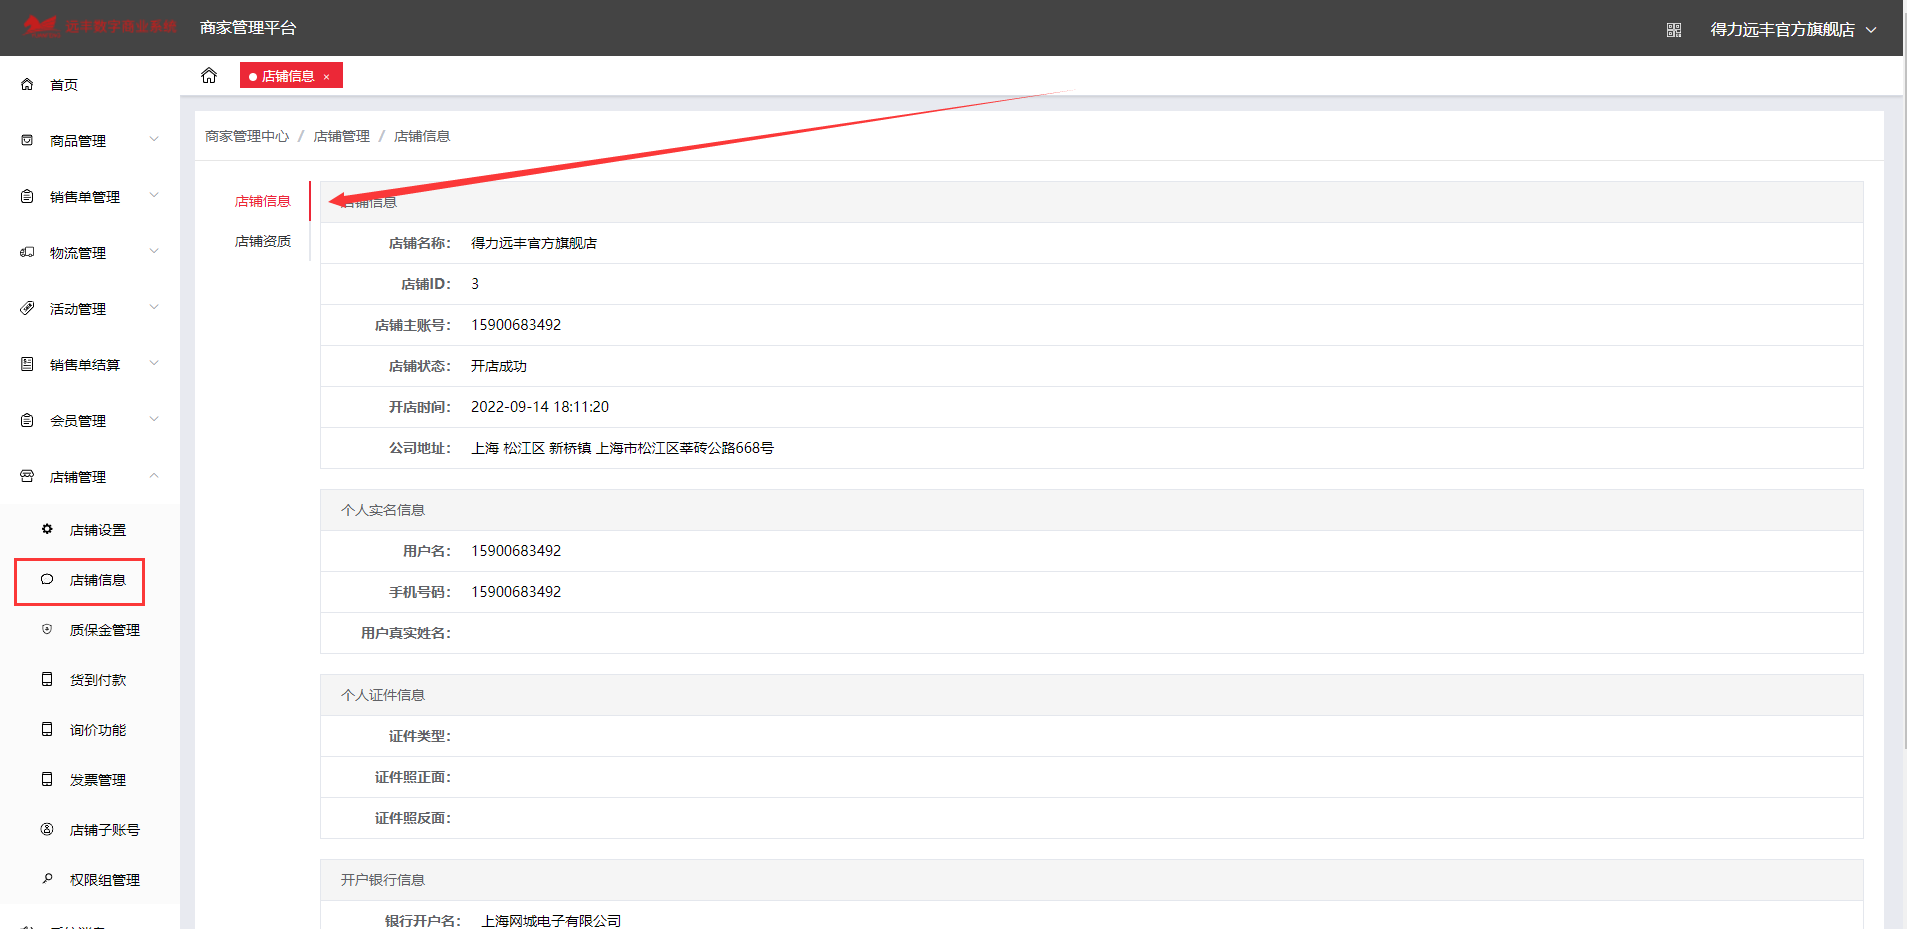Open 发票管理 submenu item
This screenshot has width=1907, height=929.
[x=98, y=780]
